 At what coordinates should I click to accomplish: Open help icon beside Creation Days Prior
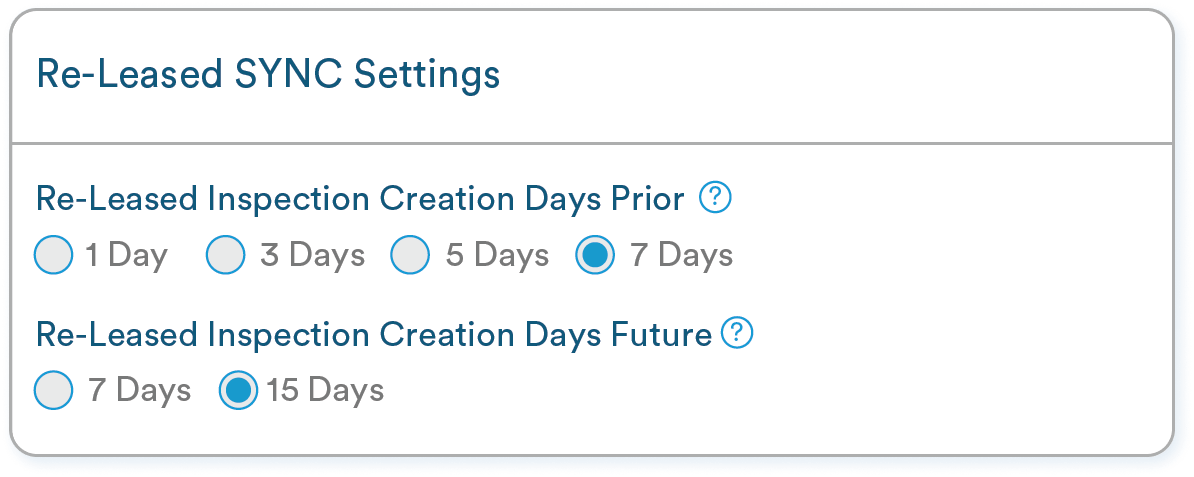pyautogui.click(x=715, y=198)
